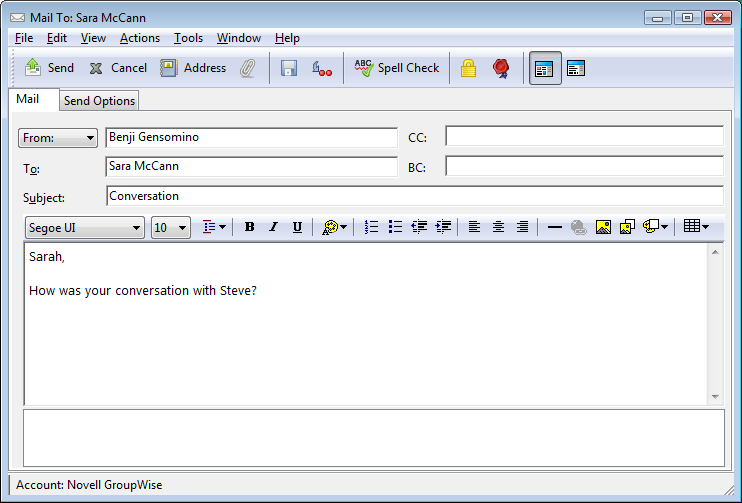The image size is (742, 503).
Task: Open the From: dropdown button
Action: [58, 138]
